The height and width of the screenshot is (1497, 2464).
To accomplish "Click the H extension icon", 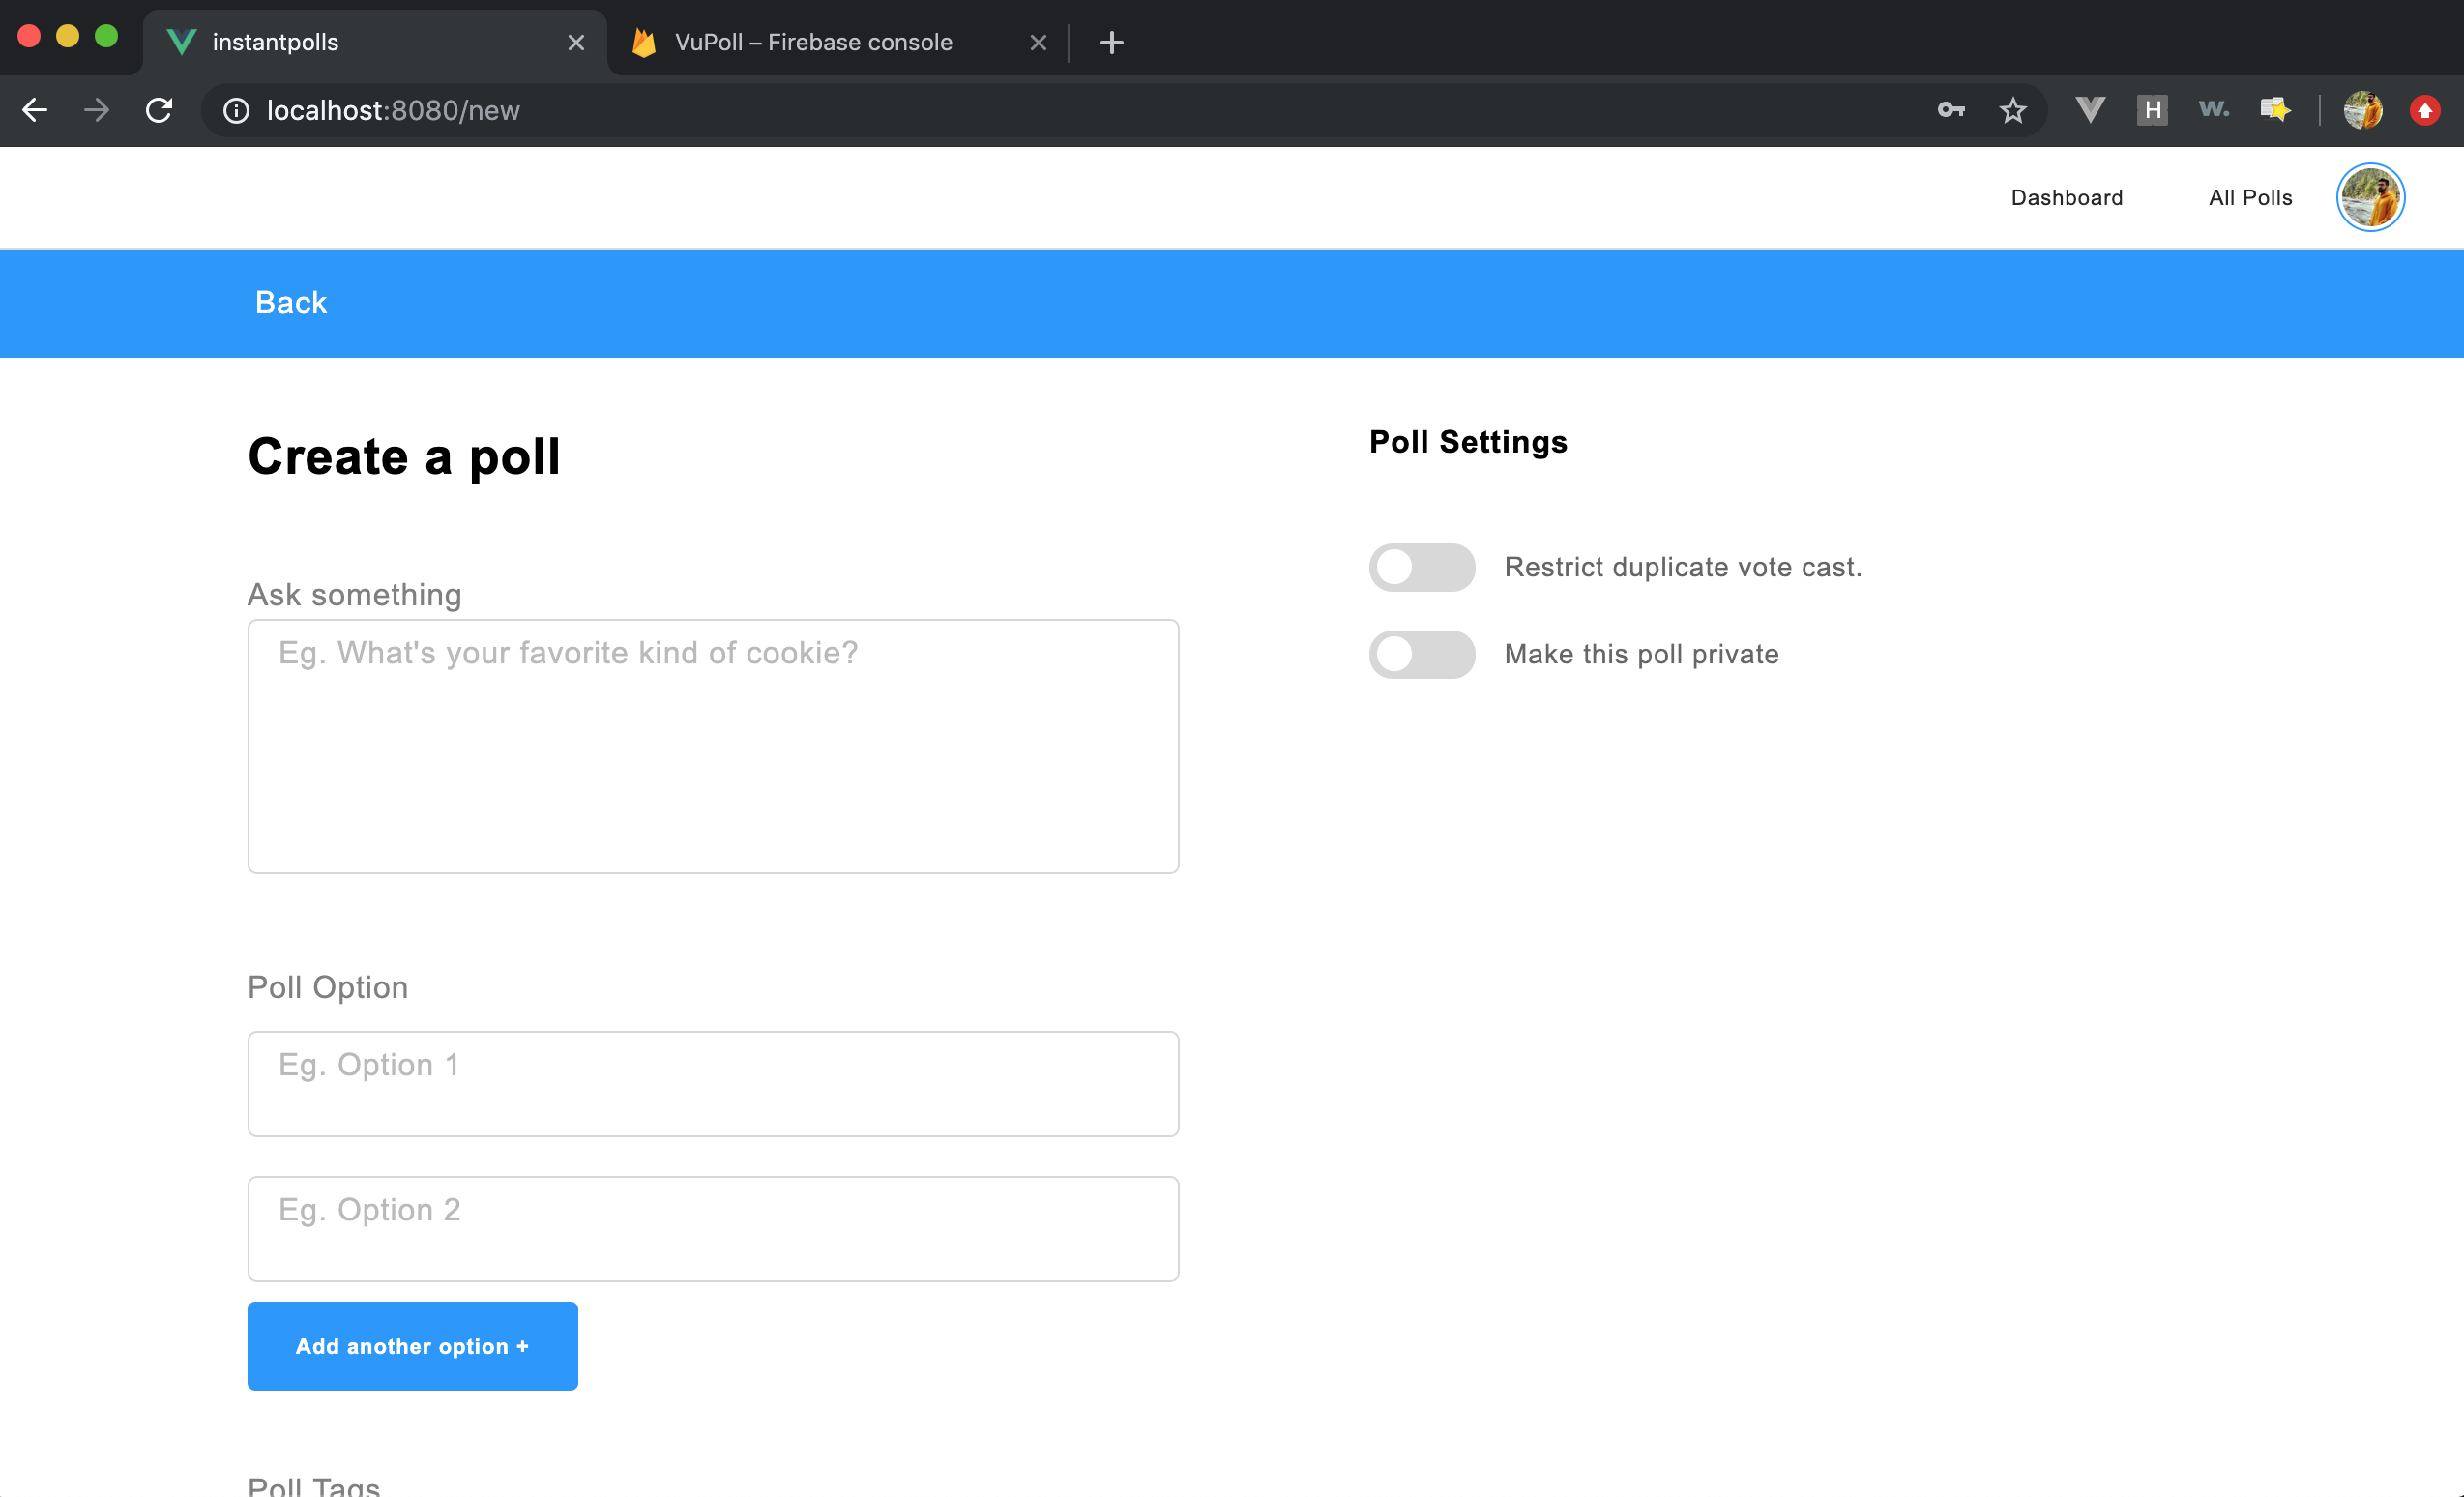I will click(x=2152, y=110).
